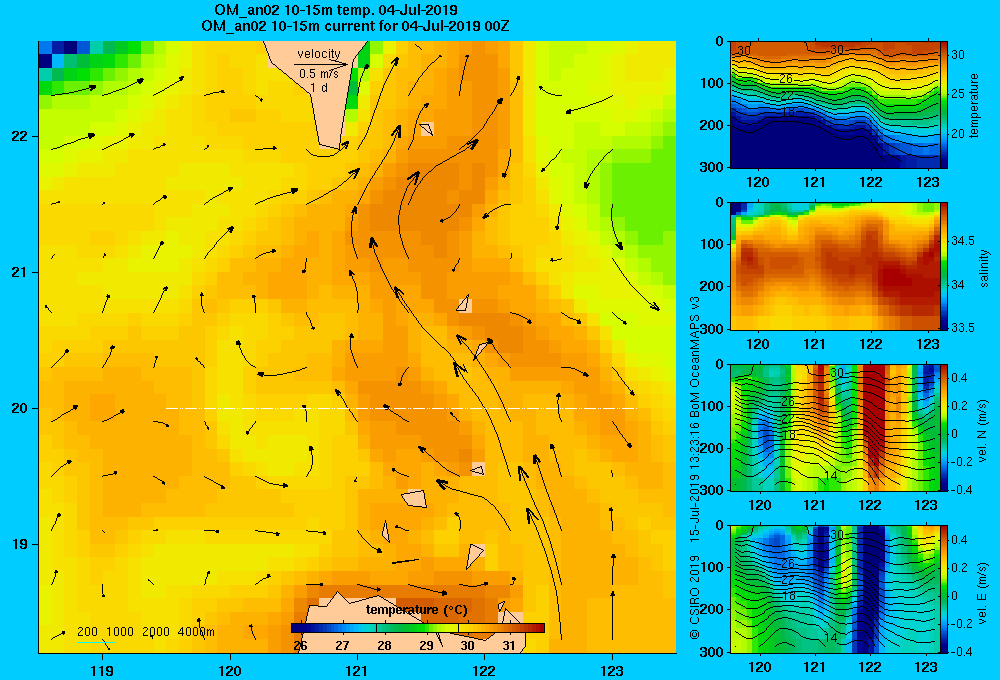1000x680 pixels.
Task: Click the cyan line under the '200' depth label
Action: [x=96, y=642]
